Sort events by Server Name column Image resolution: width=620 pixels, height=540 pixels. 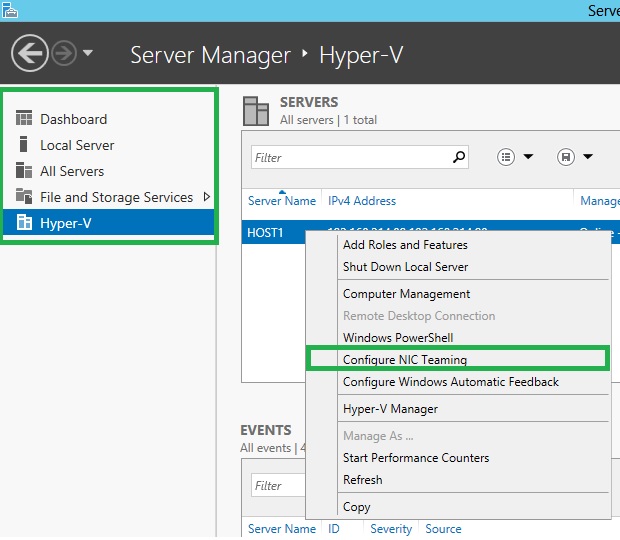click(x=282, y=529)
